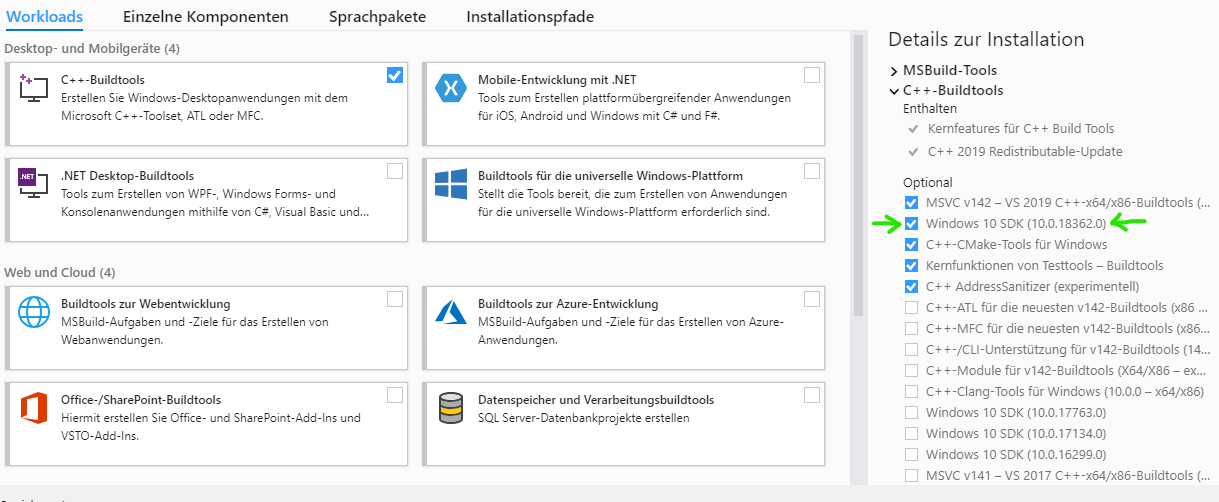Screen dimensions: 1219x502
Task: Switch to Einzelne Komponenten tab
Action: point(206,17)
